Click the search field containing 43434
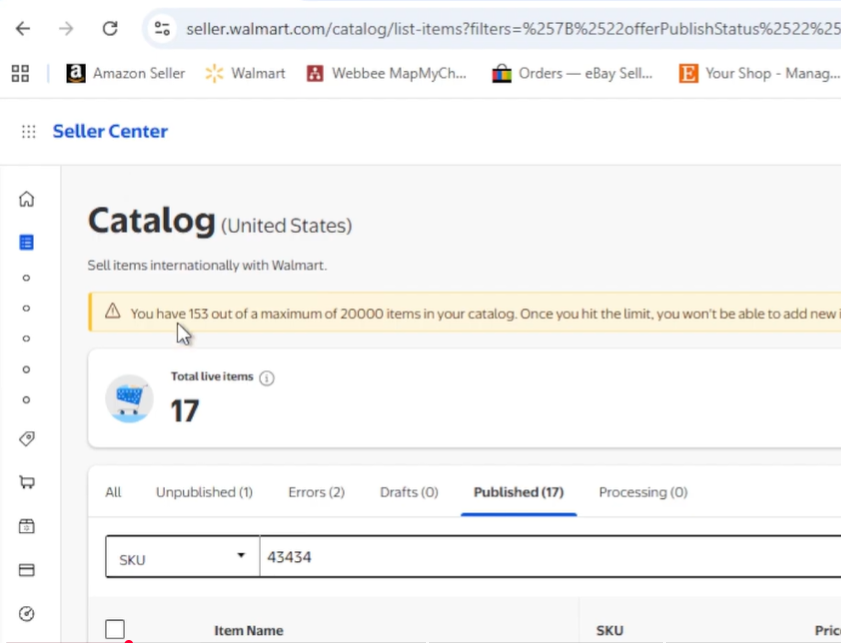The width and height of the screenshot is (841, 643). click(540, 557)
